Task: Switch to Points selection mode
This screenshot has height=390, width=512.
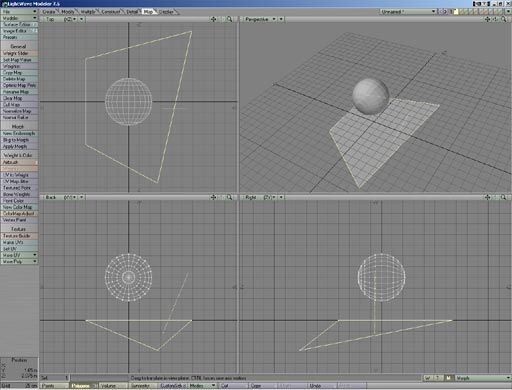Action: pos(54,386)
